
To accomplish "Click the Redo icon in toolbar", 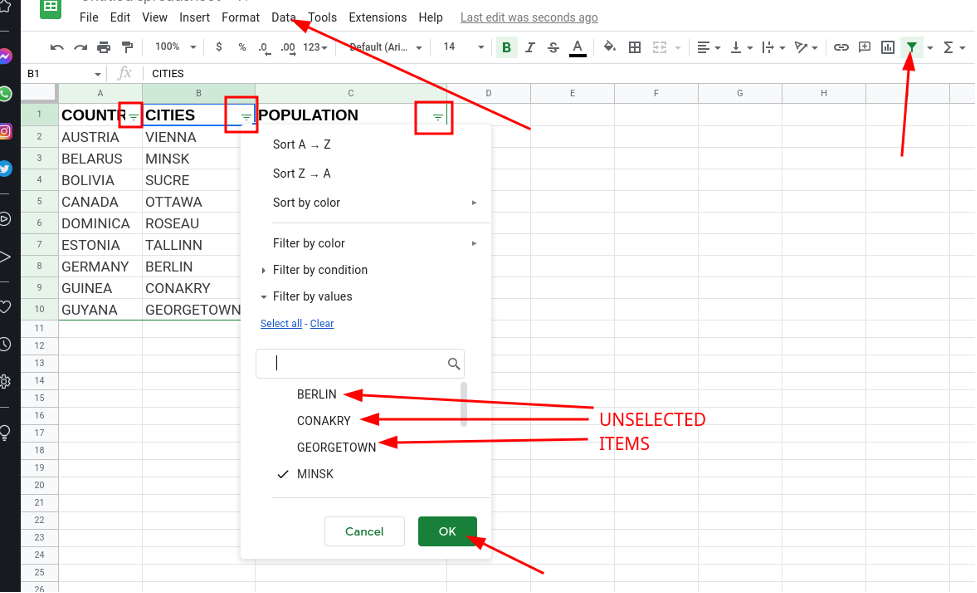I will [x=80, y=47].
